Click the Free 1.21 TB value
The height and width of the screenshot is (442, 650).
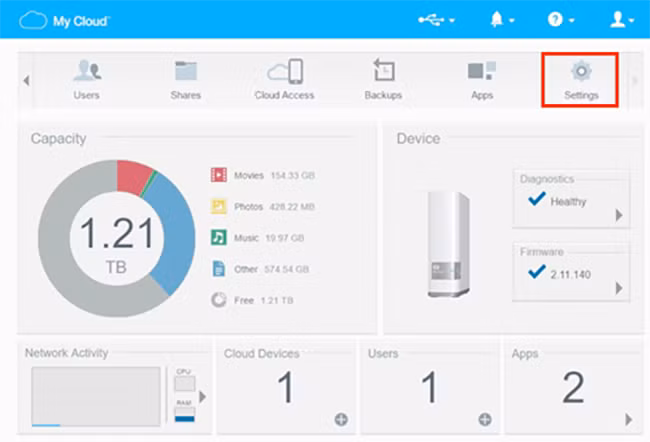pyautogui.click(x=277, y=300)
